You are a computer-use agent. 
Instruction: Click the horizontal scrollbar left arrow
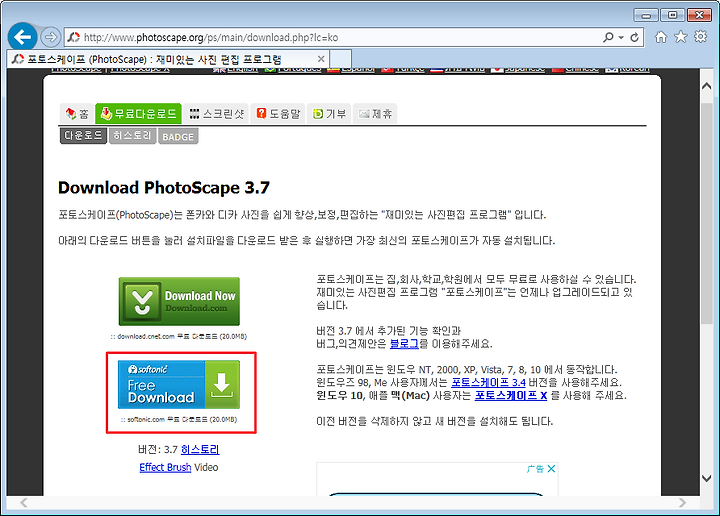(x=24, y=503)
